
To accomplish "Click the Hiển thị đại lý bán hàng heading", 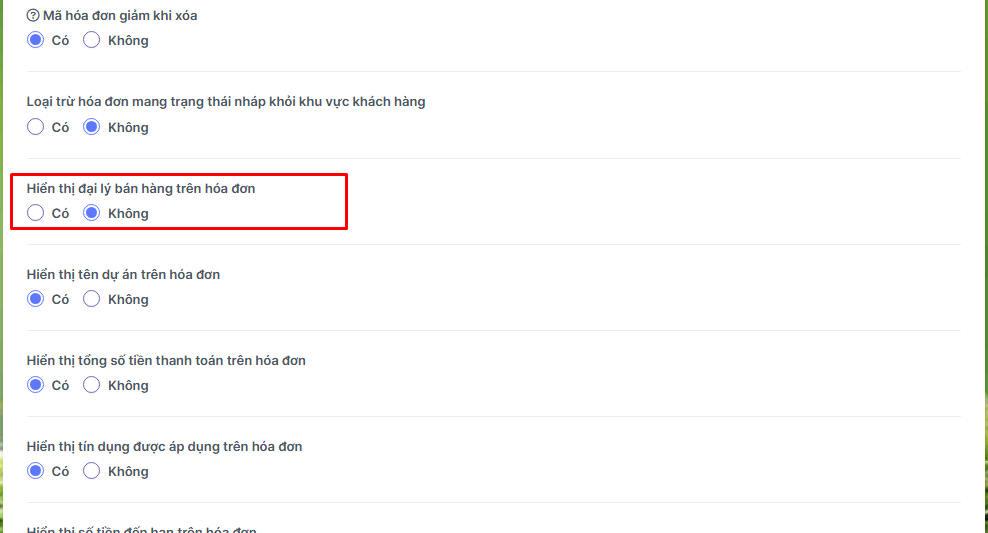I will coord(141,188).
